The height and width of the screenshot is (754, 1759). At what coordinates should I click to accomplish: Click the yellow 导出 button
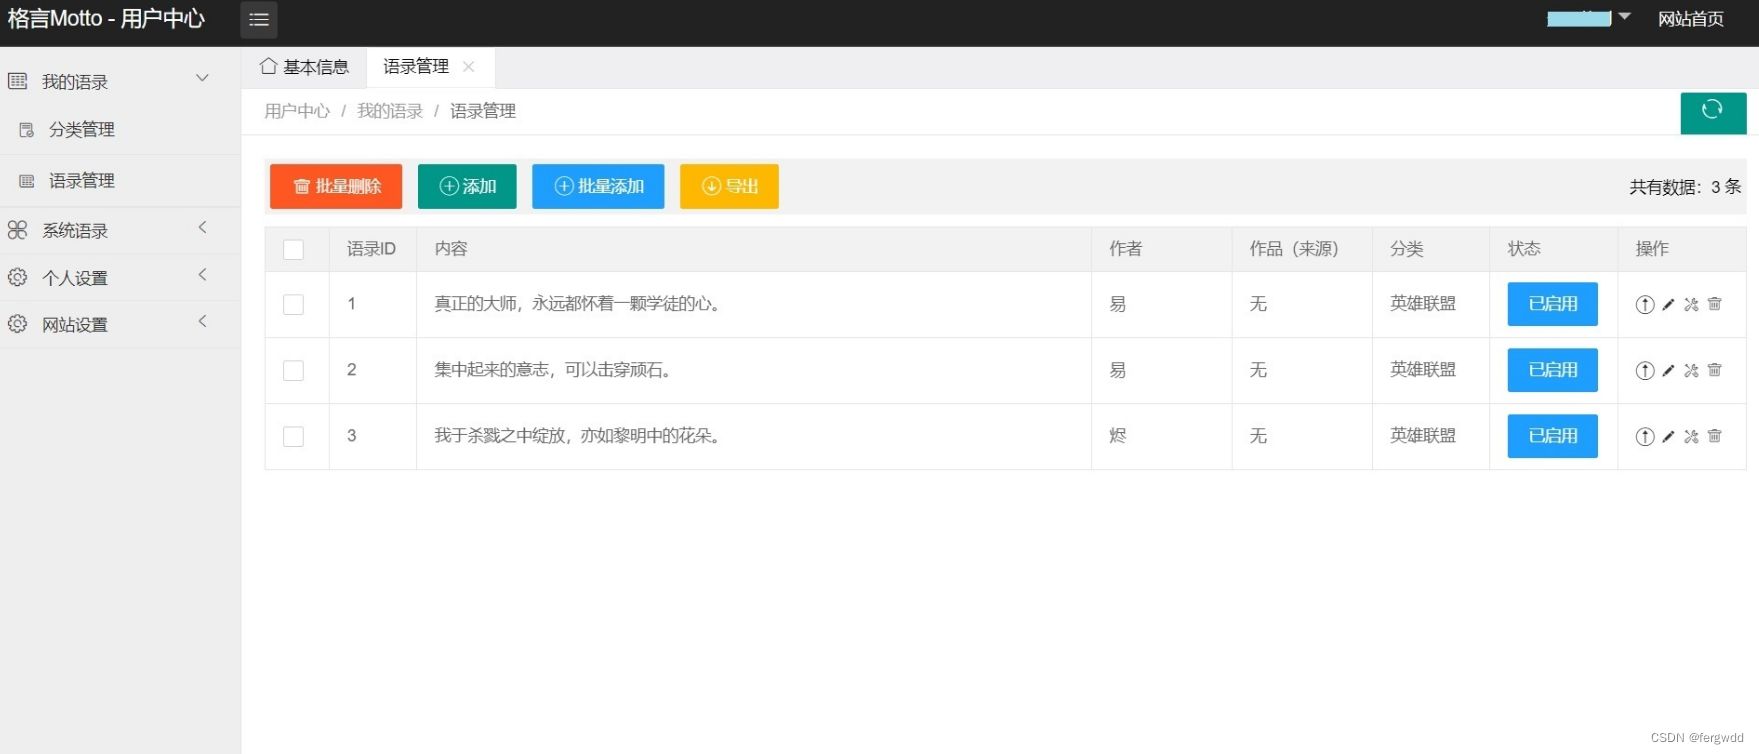[729, 186]
